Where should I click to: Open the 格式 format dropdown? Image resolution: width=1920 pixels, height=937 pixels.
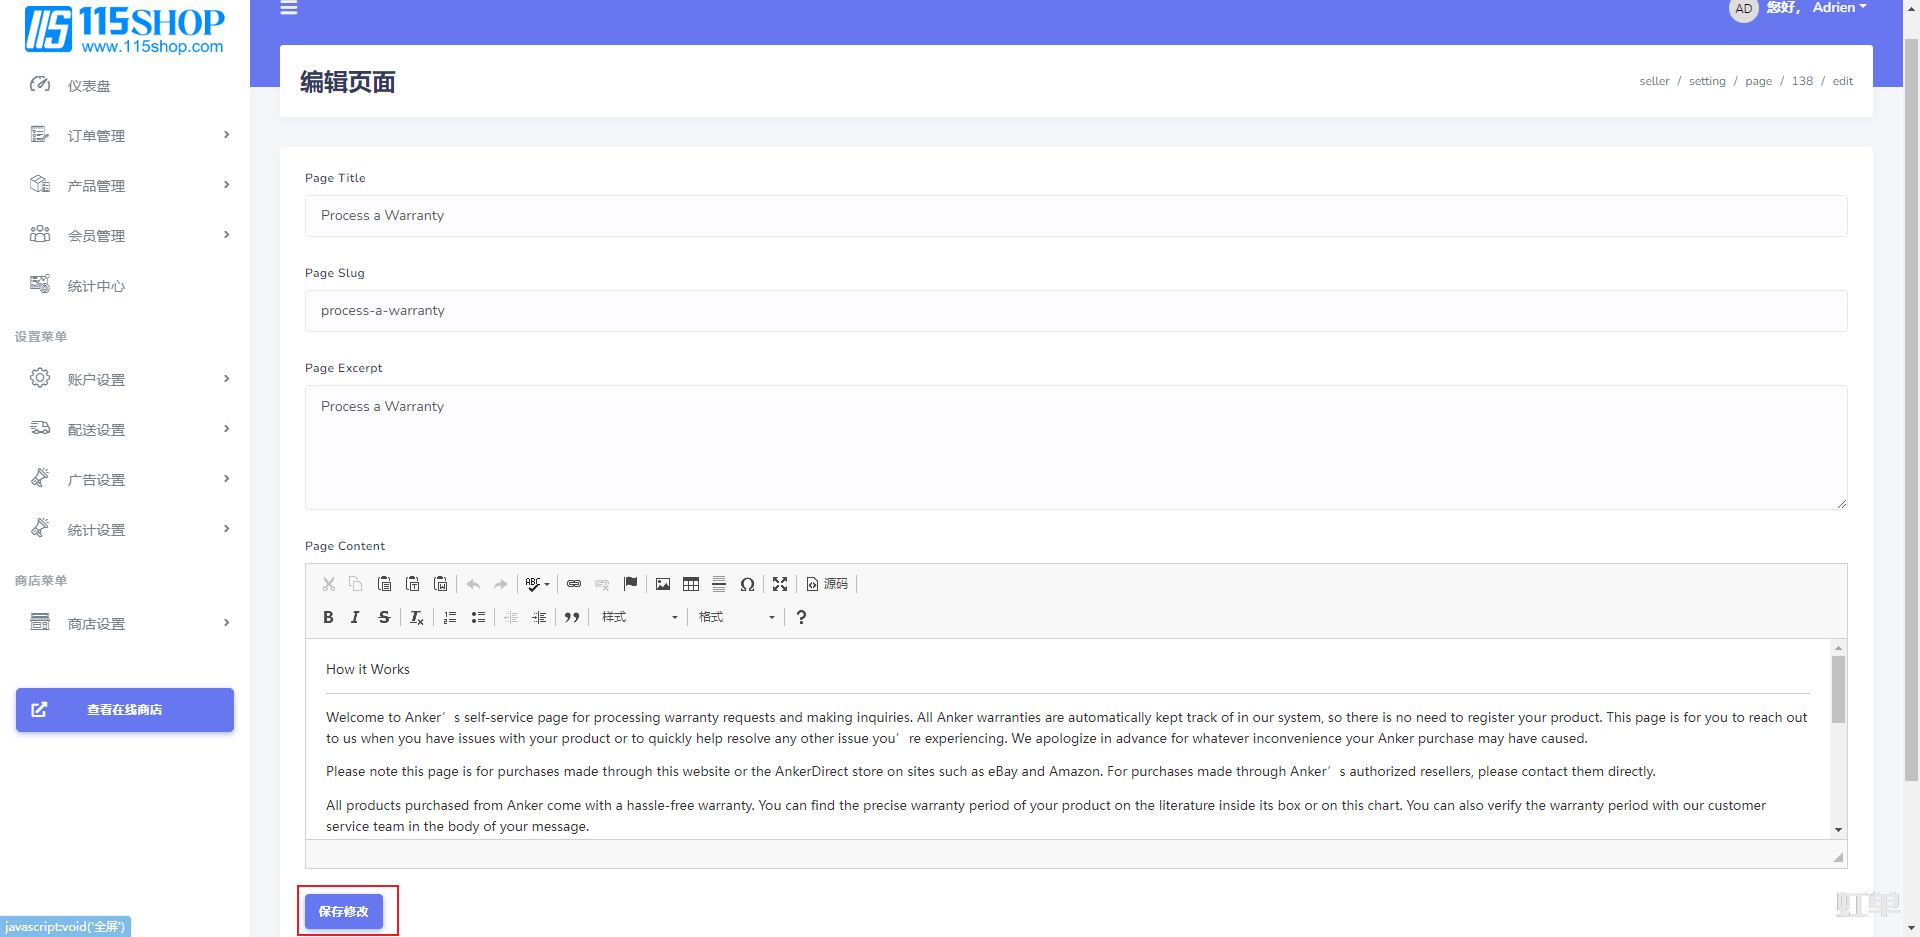point(737,617)
